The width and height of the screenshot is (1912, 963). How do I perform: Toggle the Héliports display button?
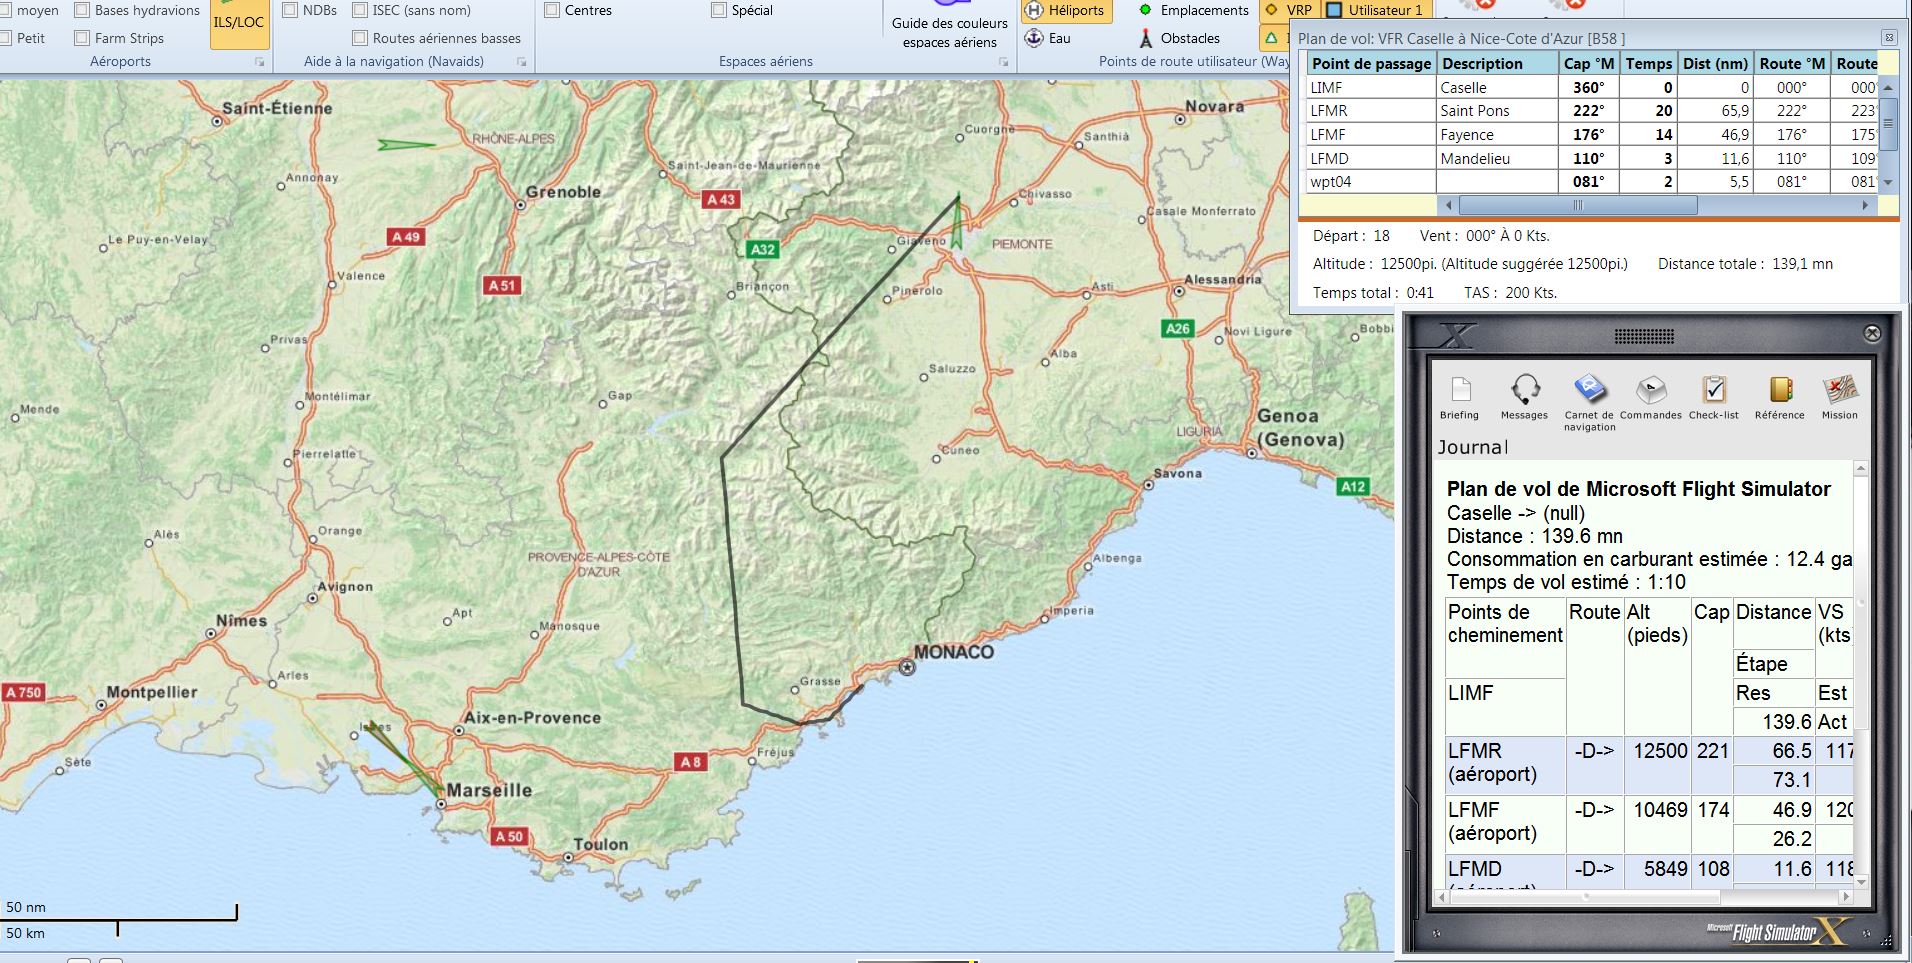1066,10
